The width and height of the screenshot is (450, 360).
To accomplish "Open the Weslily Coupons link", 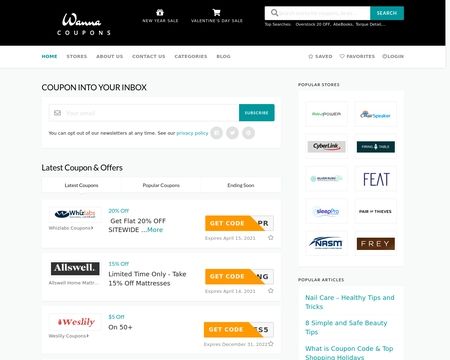I will point(69,336).
